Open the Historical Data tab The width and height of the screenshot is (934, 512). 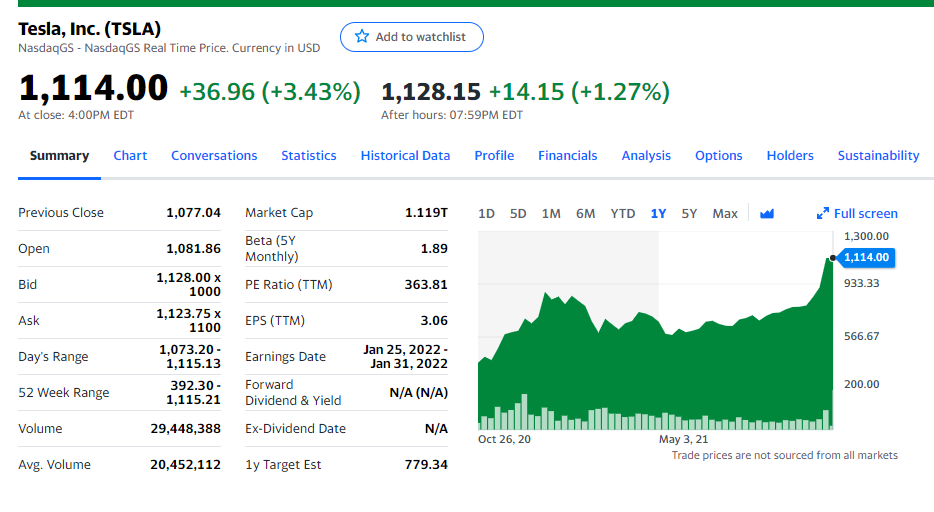click(x=405, y=155)
